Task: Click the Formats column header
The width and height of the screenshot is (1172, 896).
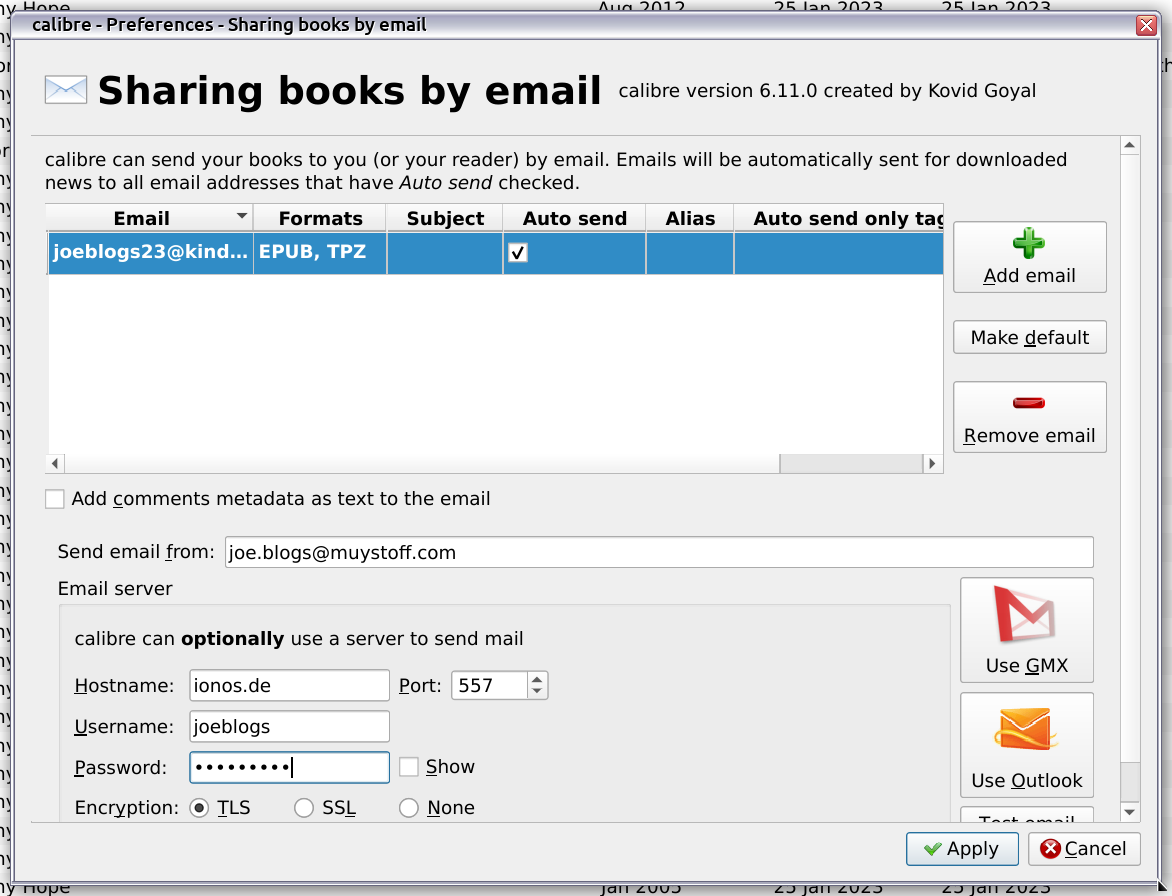Action: pyautogui.click(x=320, y=218)
